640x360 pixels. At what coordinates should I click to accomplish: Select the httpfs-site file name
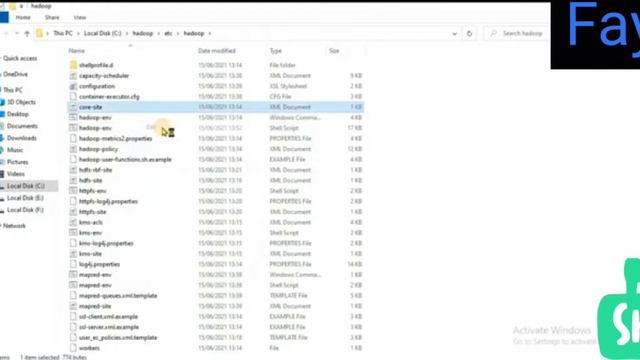[x=93, y=212]
